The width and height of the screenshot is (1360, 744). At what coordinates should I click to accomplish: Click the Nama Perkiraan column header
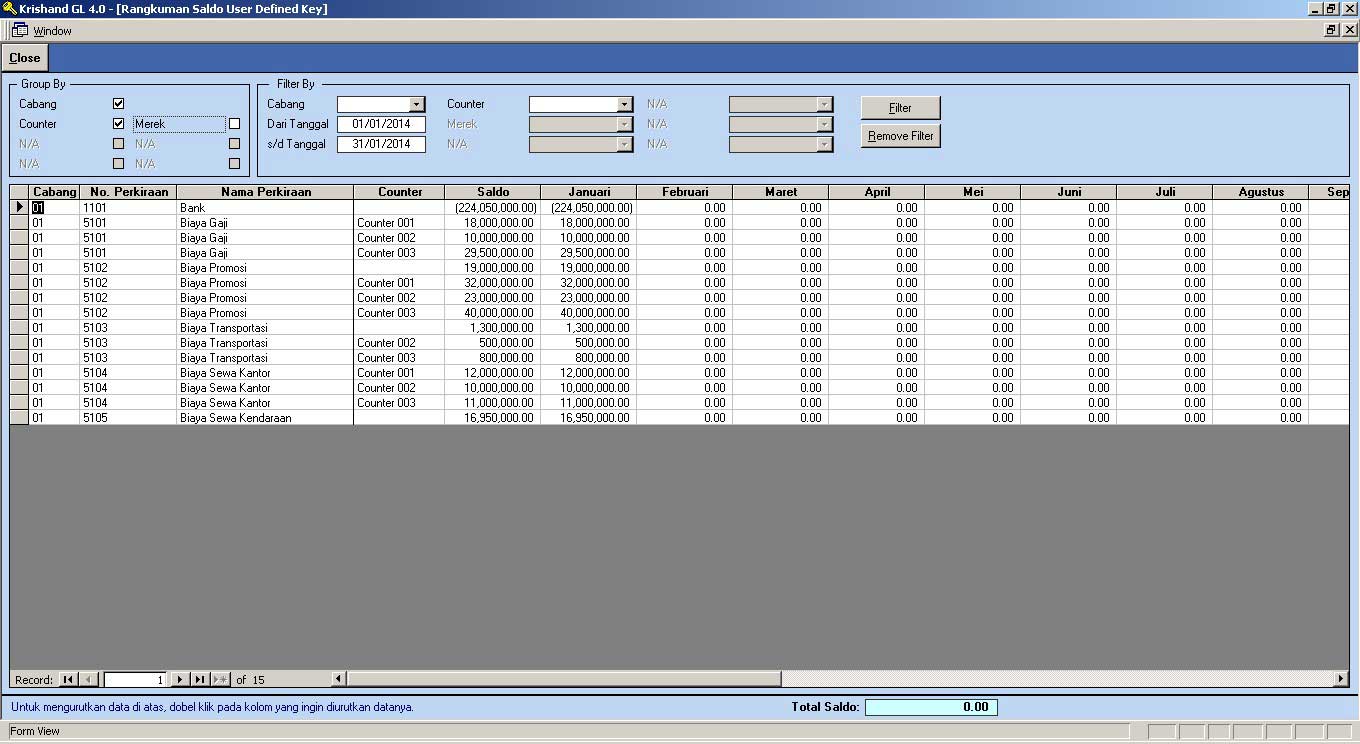(265, 192)
